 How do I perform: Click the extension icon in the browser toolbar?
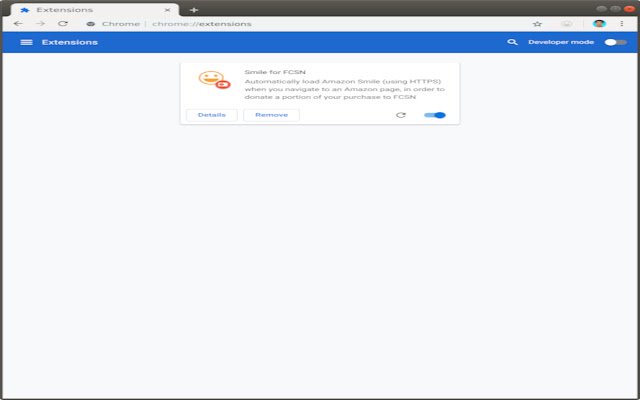click(x=567, y=24)
